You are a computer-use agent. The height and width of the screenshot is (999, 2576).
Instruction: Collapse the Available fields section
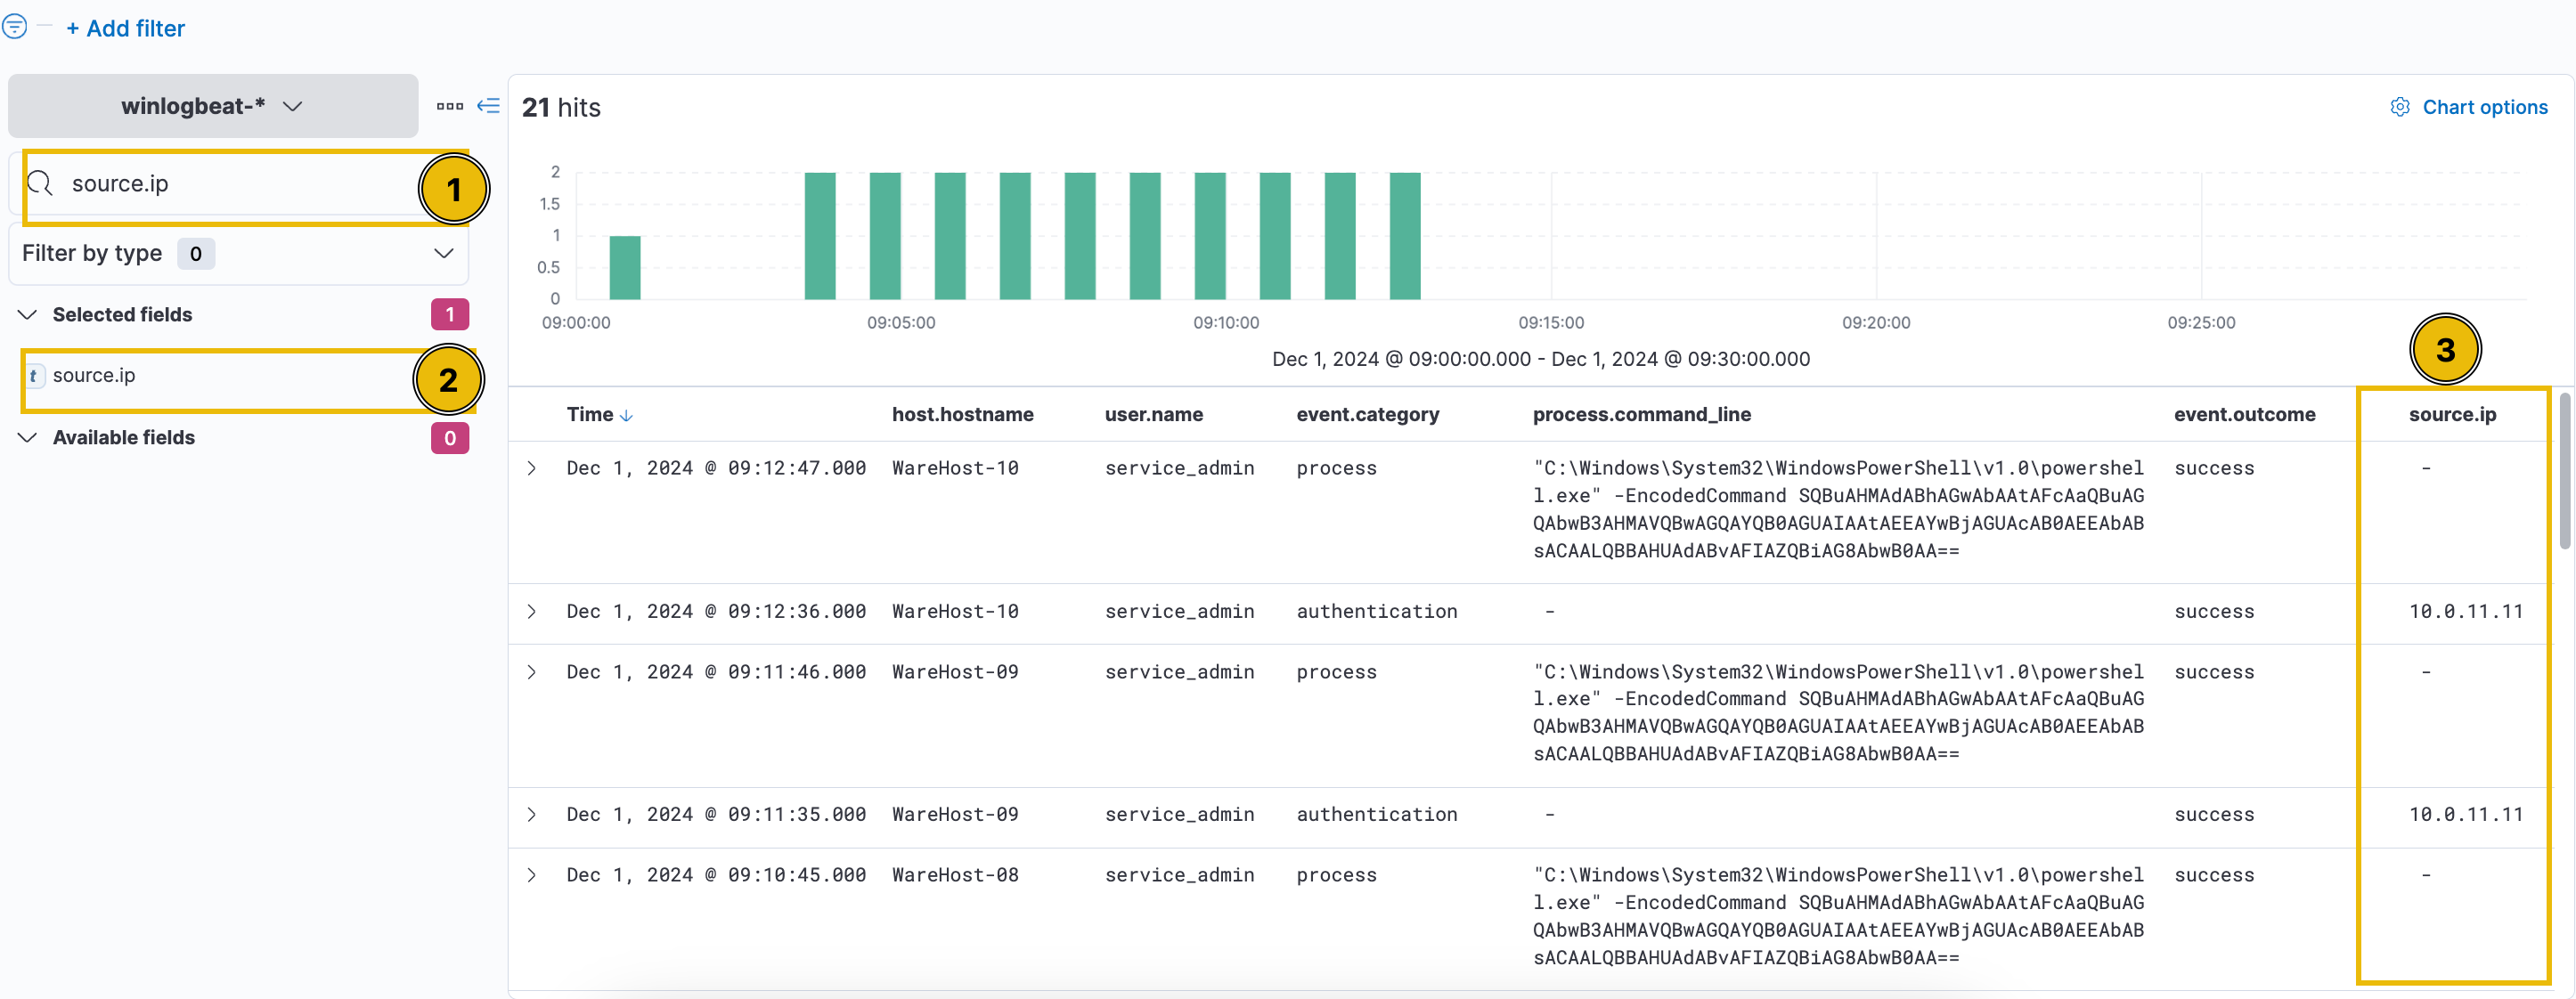tap(28, 438)
